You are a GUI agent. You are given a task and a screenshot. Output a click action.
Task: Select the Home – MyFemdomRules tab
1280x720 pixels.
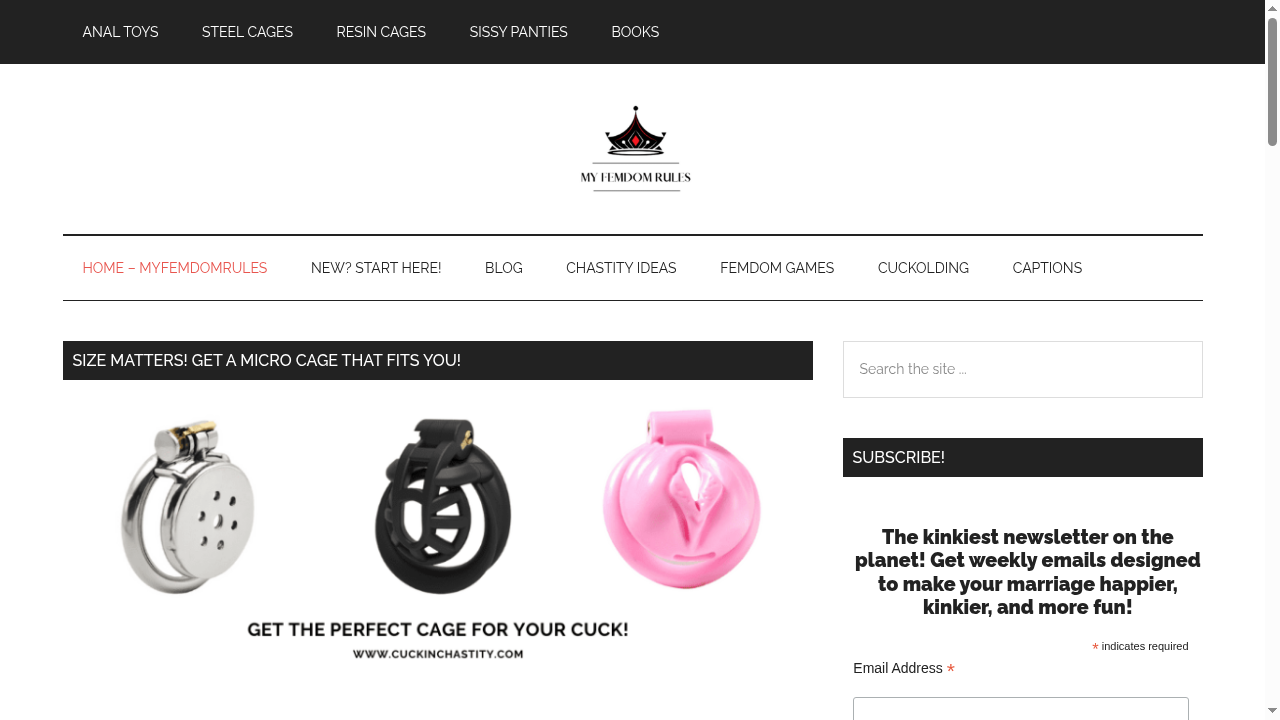coord(175,268)
